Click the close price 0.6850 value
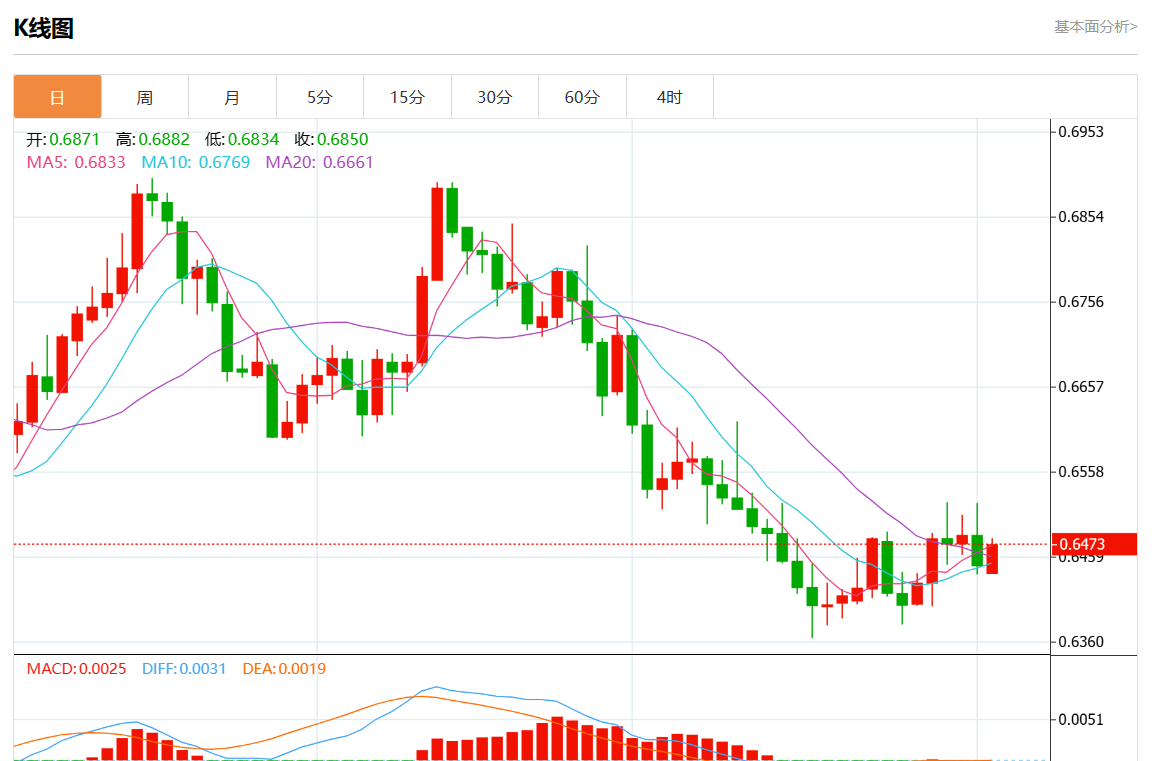Screen dimensions: 1161x761 click(343, 139)
